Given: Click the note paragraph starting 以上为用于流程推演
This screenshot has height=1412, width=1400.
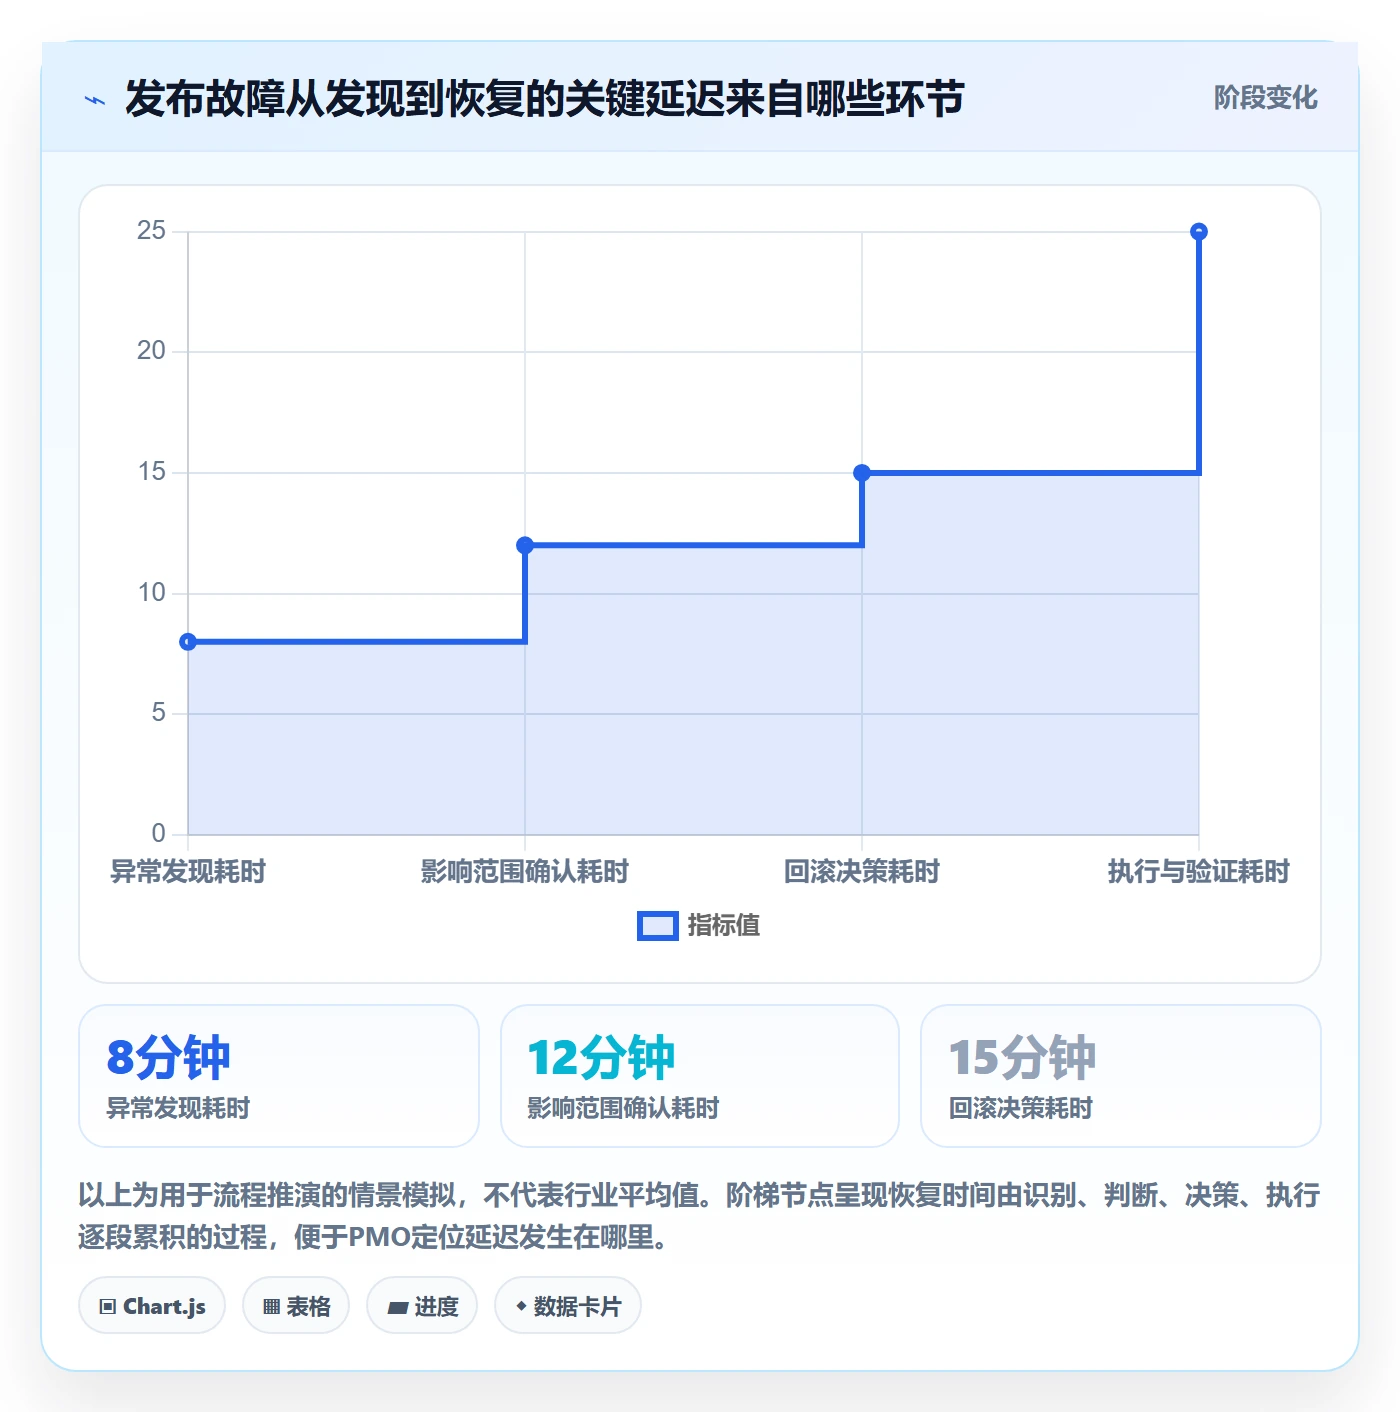Looking at the screenshot, I should [x=699, y=1216].
